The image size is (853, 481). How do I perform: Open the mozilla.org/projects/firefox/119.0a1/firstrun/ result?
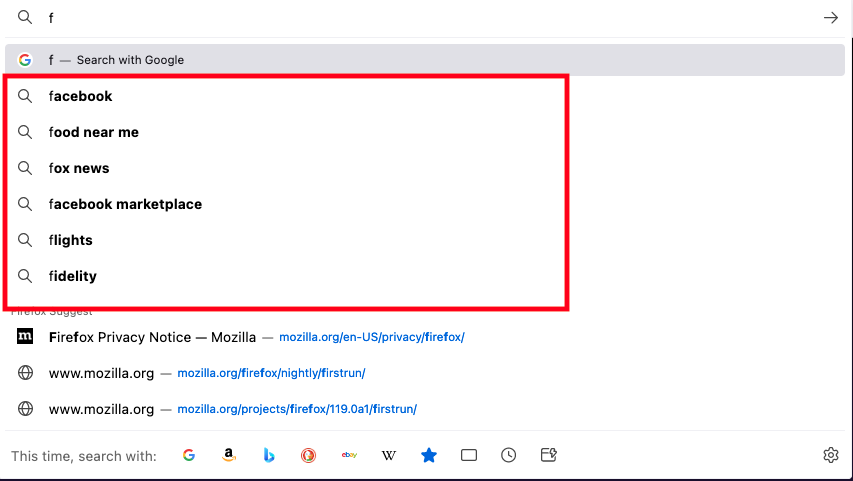tap(425, 409)
